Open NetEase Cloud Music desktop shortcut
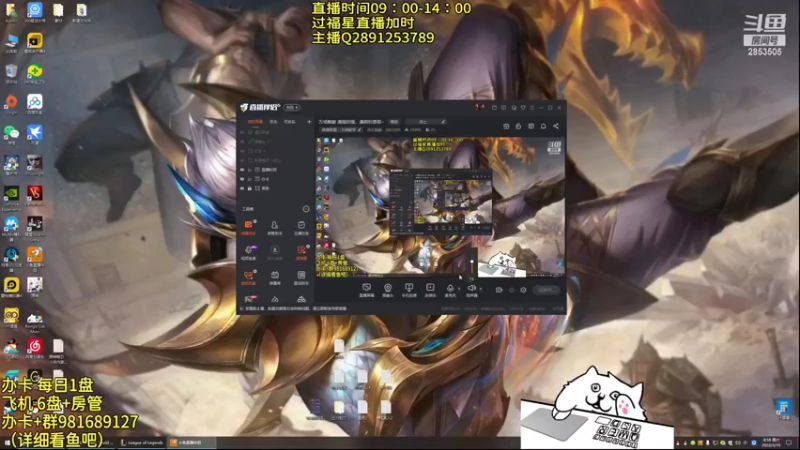The height and width of the screenshot is (450, 800). [35, 348]
